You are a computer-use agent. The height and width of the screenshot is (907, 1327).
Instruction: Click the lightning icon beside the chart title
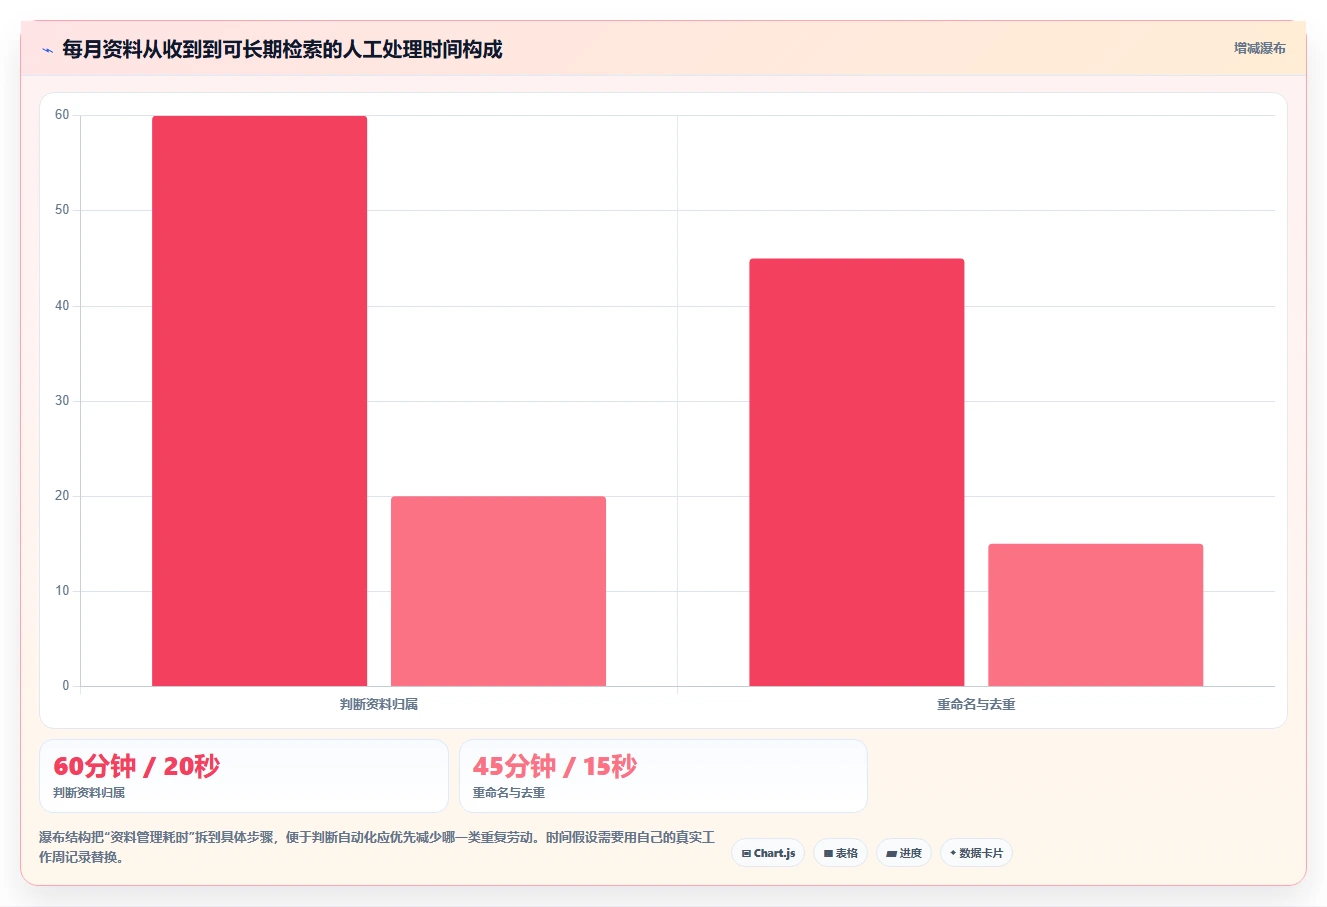(x=47, y=50)
